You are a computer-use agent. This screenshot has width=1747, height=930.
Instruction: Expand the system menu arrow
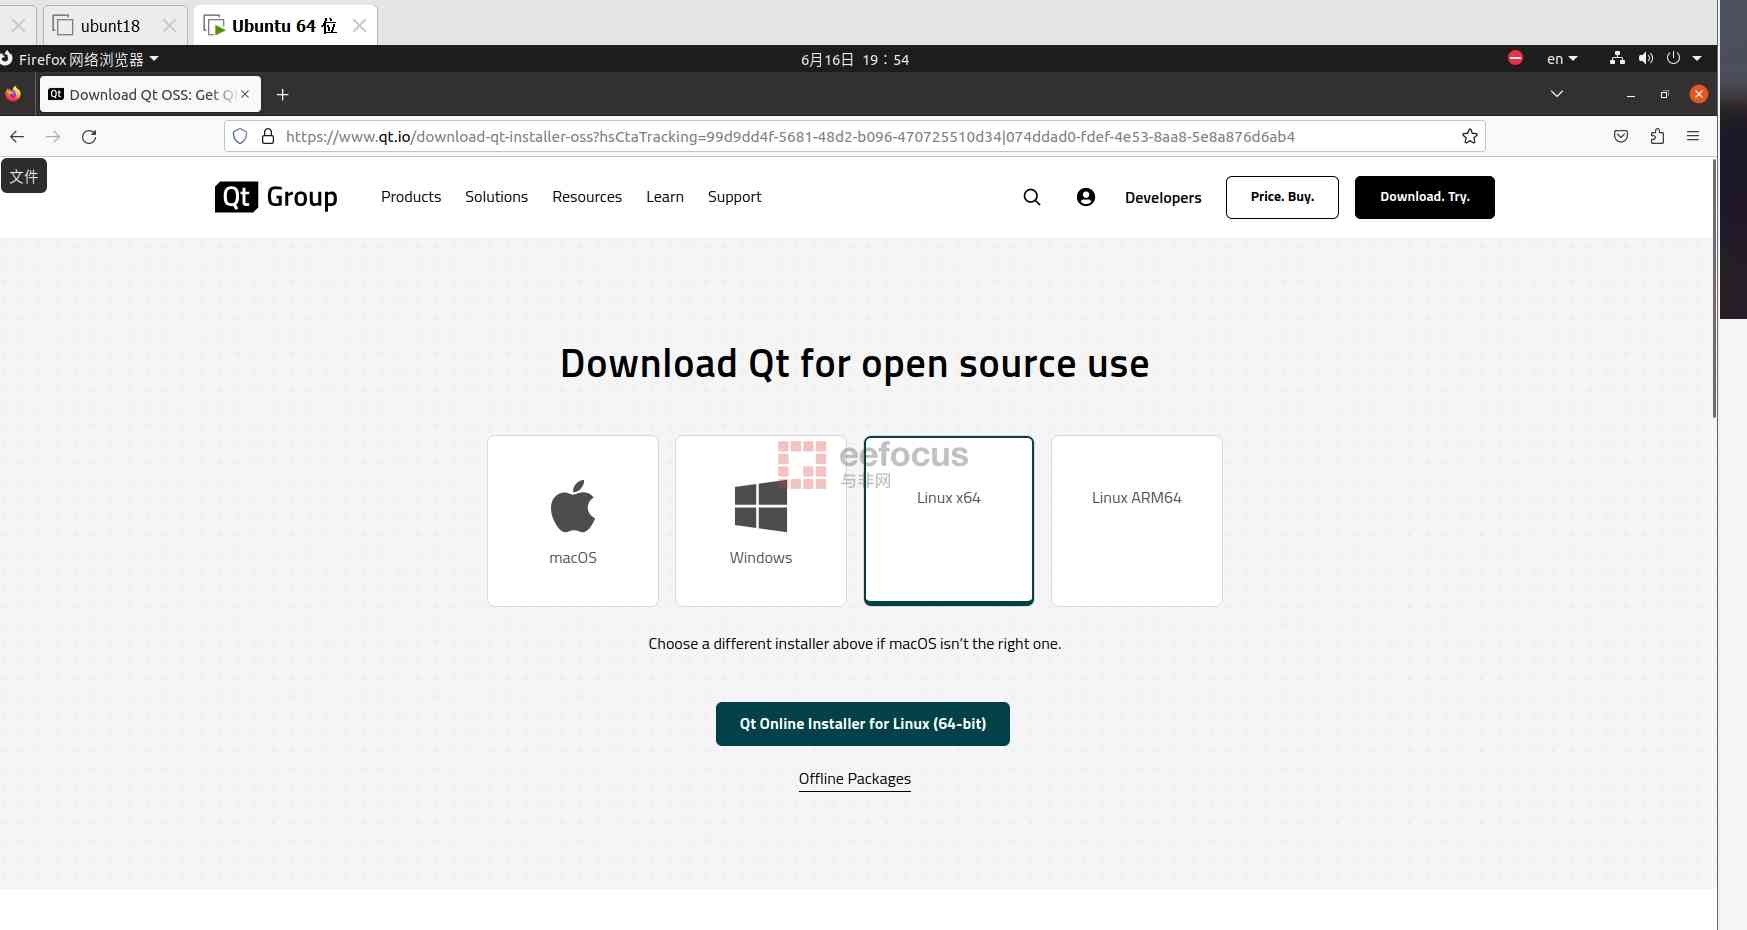1697,58
